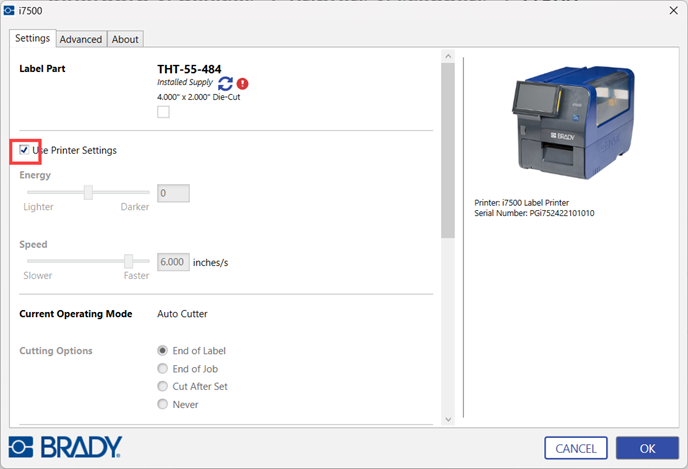Viewport: 688px width, 469px height.
Task: Select the Settings tab
Action: 32,38
